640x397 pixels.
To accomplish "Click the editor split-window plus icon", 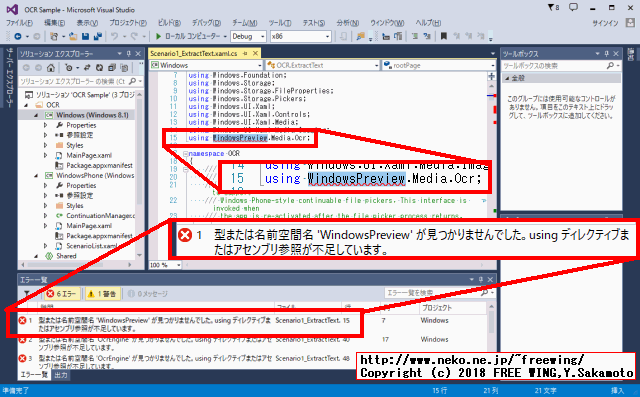I will click(491, 76).
